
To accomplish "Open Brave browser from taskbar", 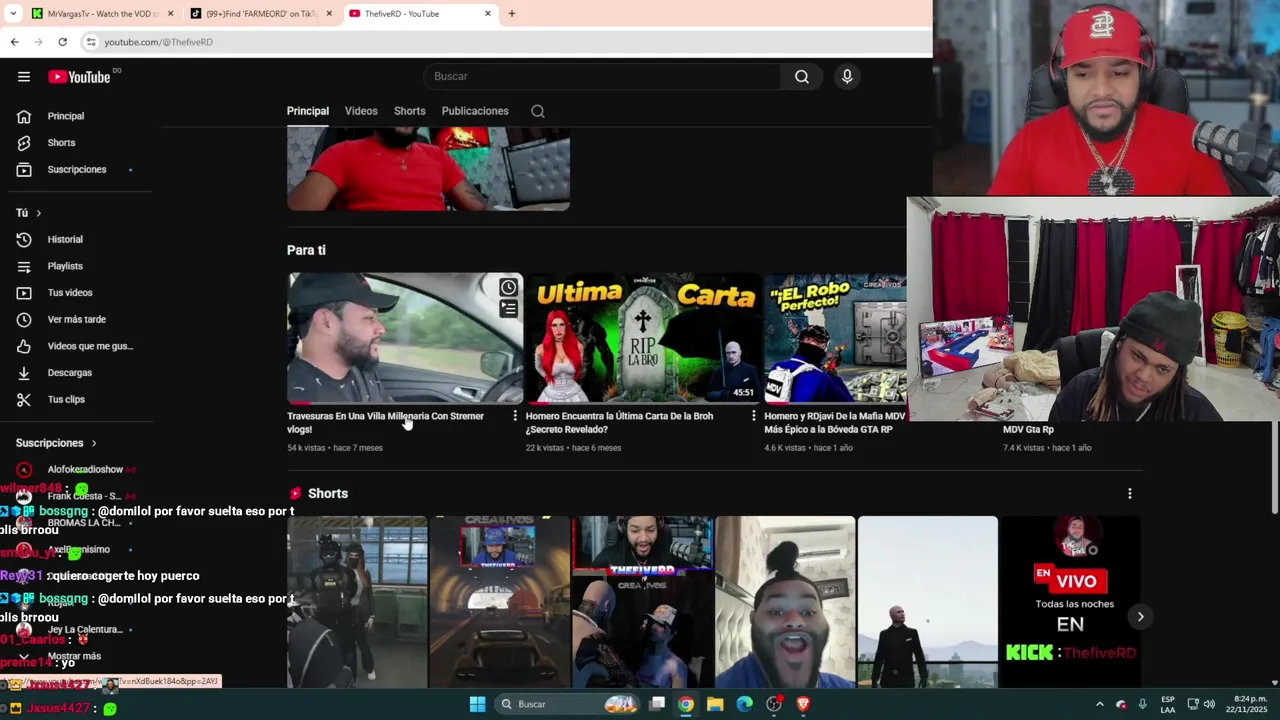I will (802, 704).
